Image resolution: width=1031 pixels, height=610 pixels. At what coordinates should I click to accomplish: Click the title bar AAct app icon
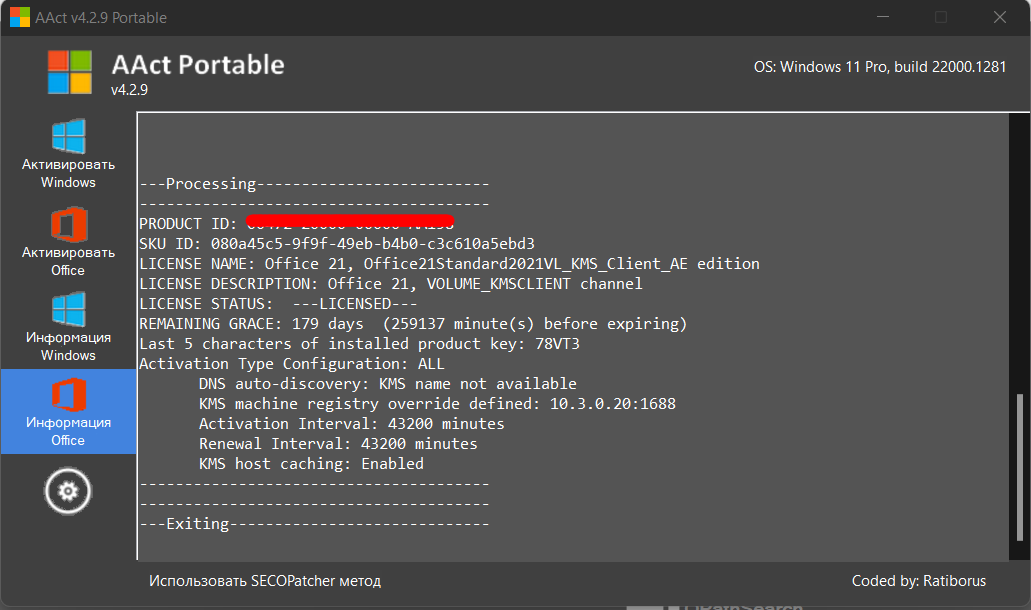coord(20,17)
